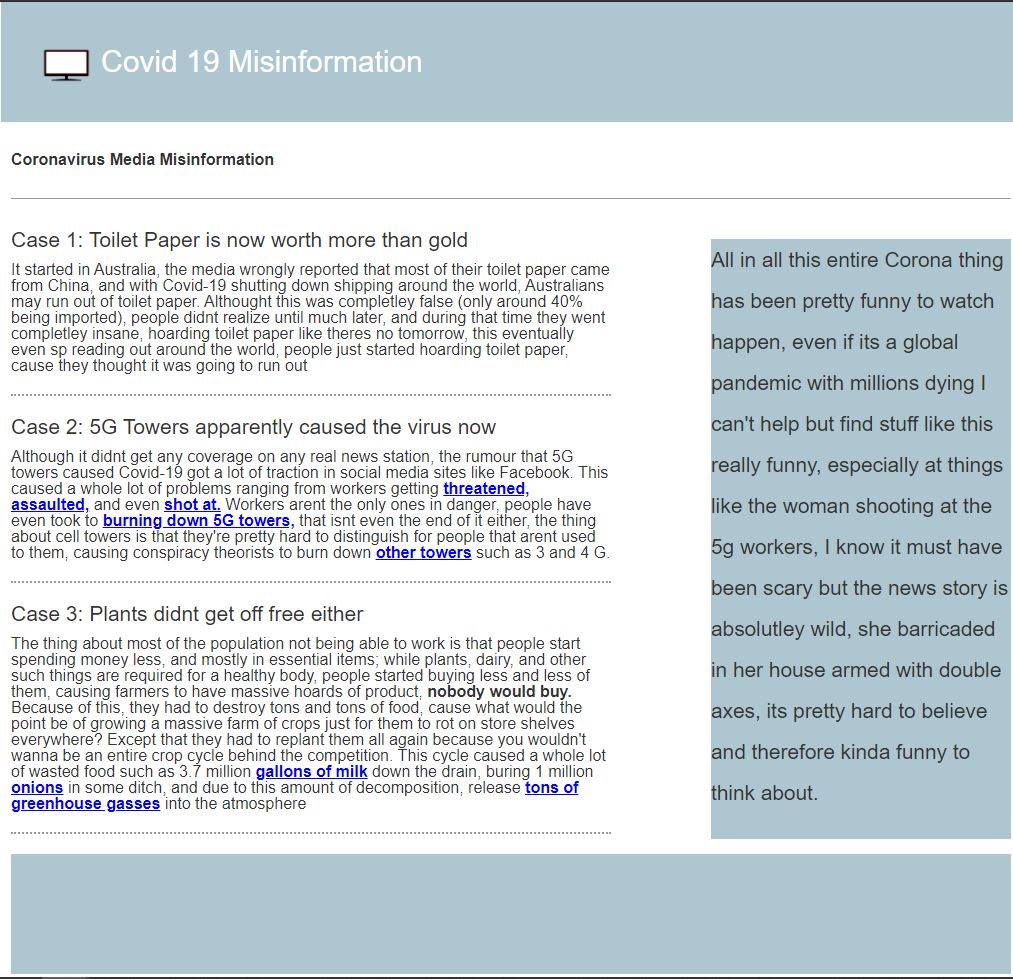1013x979 pixels.
Task: Click the empty blue footer area
Action: 510,913
